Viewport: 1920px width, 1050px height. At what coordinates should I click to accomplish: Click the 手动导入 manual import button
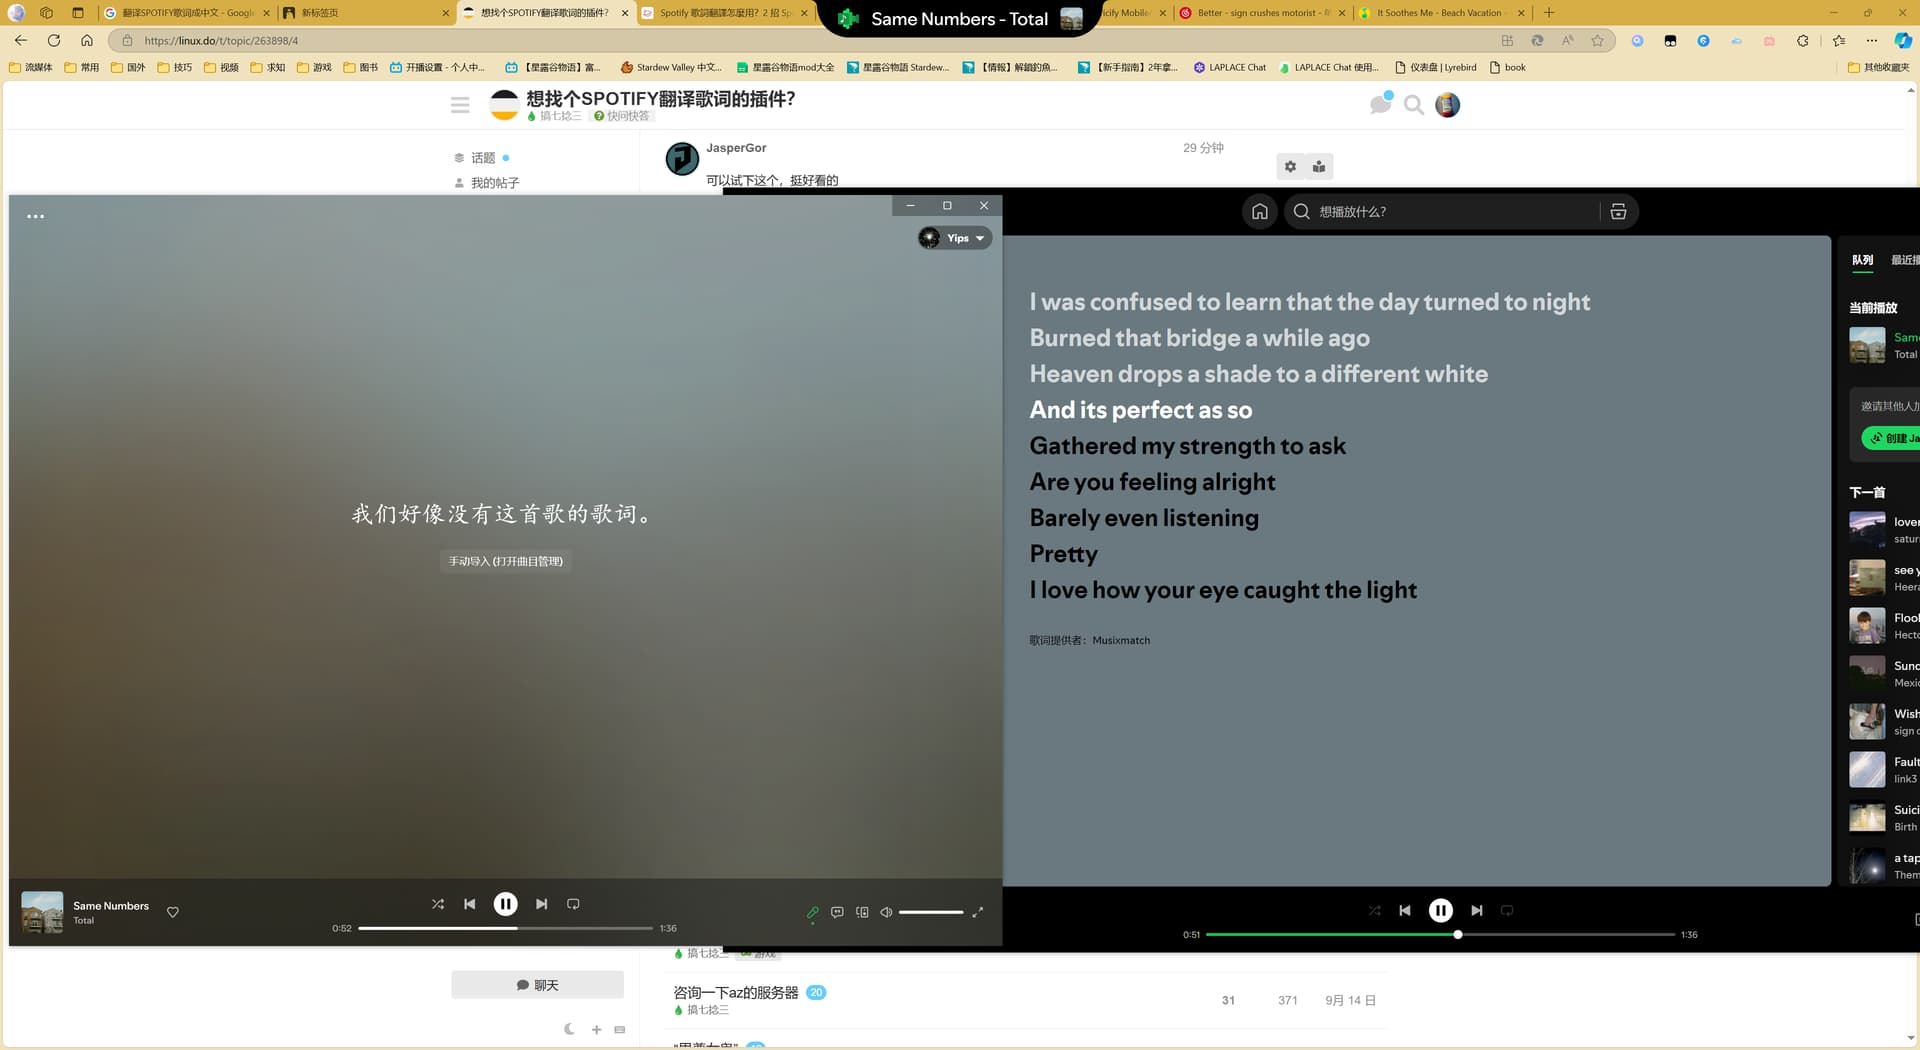pyautogui.click(x=506, y=561)
